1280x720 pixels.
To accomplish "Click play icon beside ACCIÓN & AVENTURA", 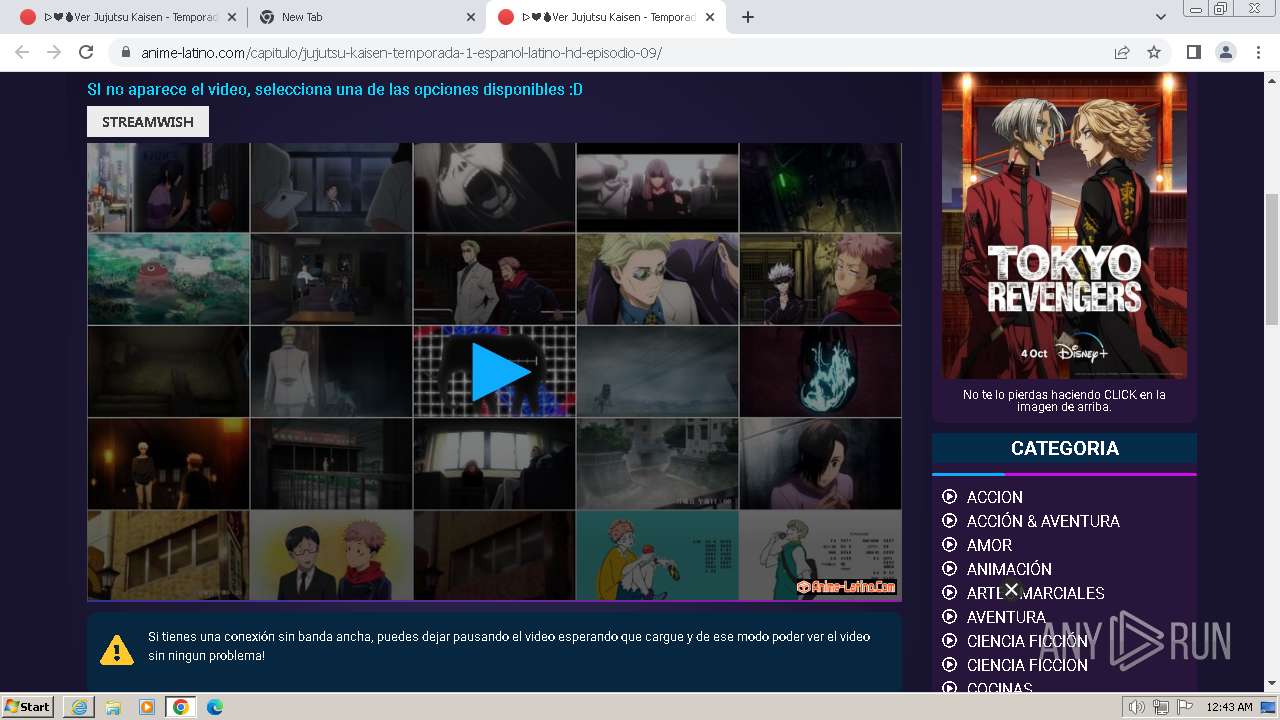I will [x=949, y=521].
